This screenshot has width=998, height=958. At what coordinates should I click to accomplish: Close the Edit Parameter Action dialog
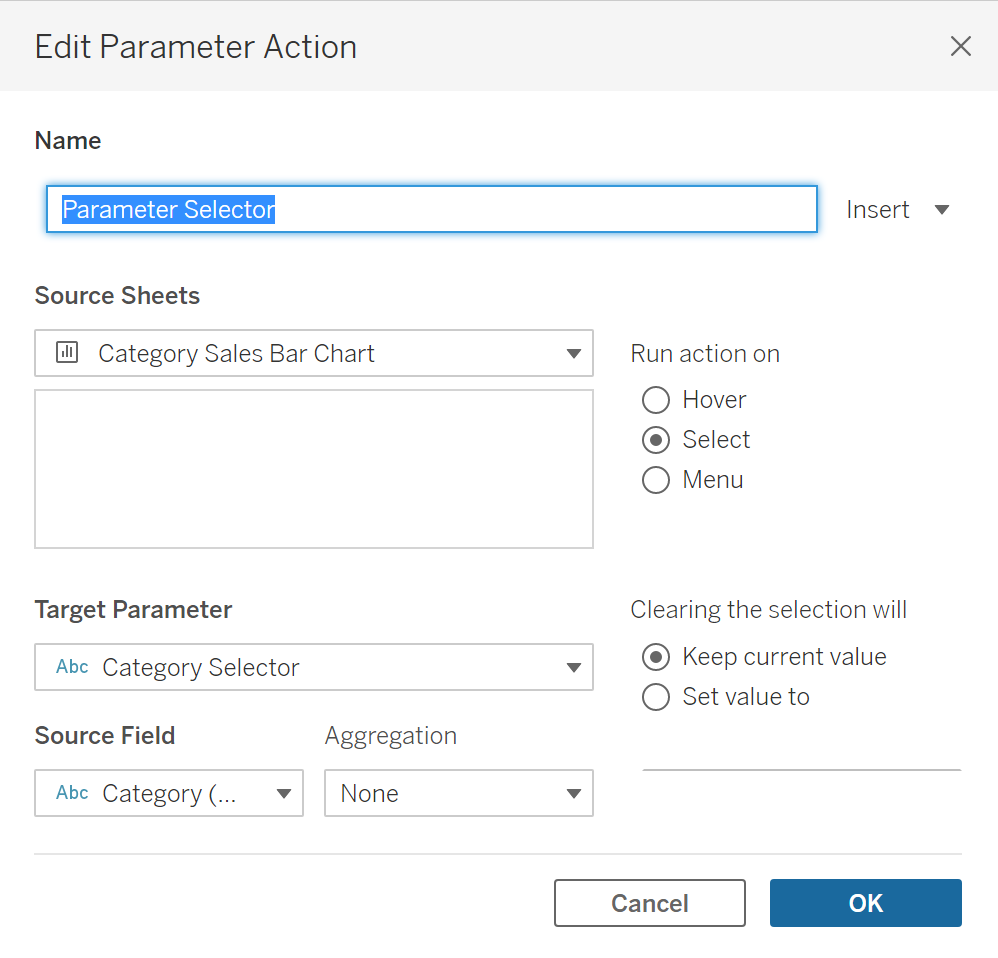tap(960, 46)
